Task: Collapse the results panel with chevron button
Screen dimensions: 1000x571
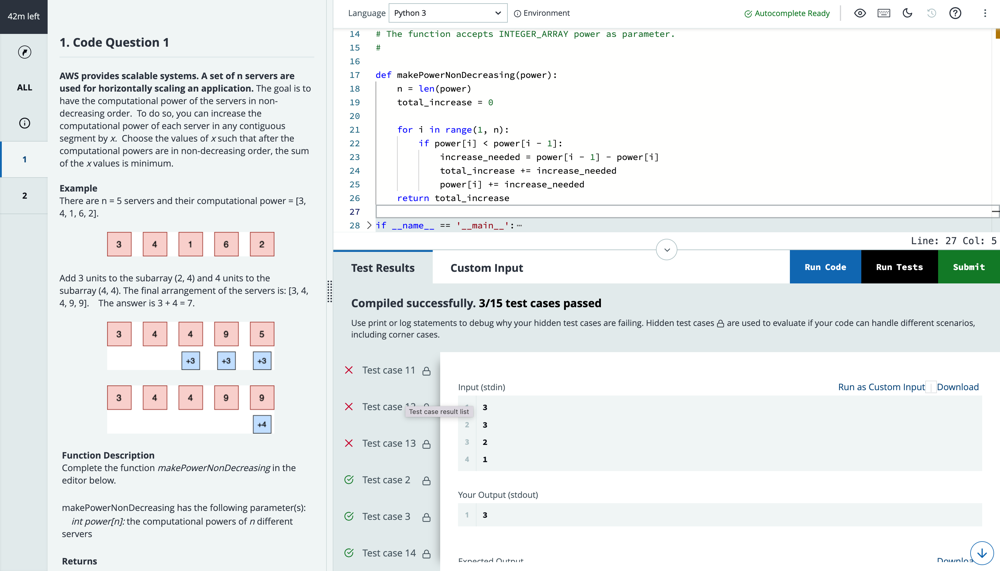Action: (x=666, y=250)
